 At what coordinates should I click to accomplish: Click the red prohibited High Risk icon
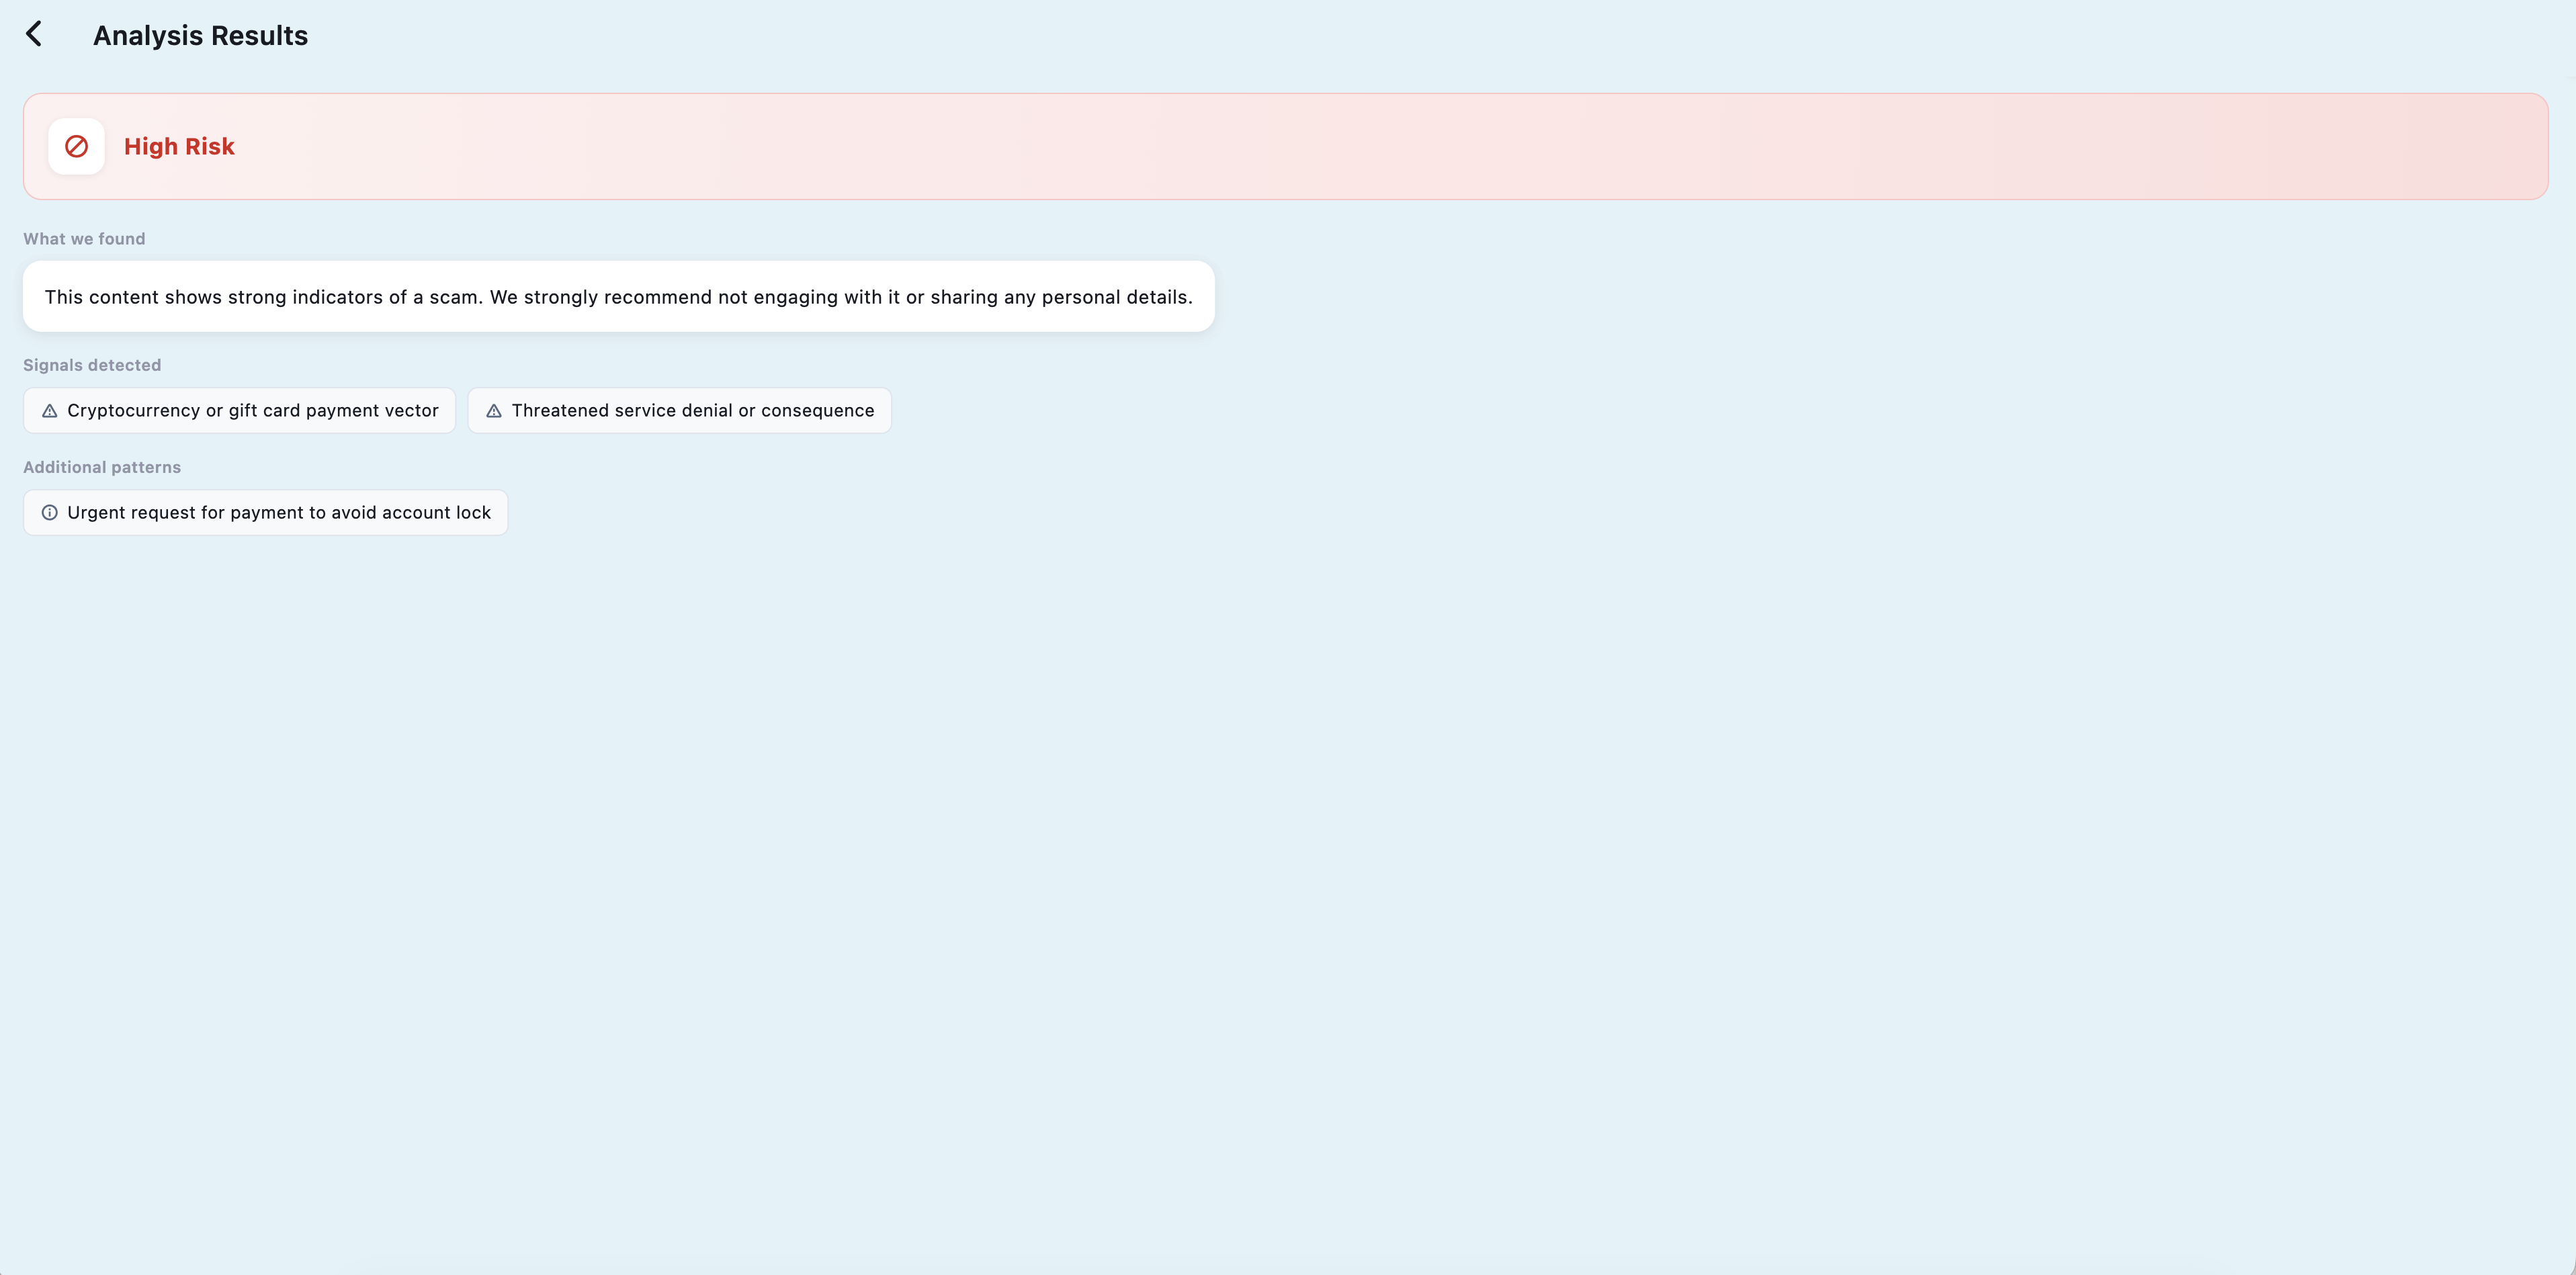77,146
